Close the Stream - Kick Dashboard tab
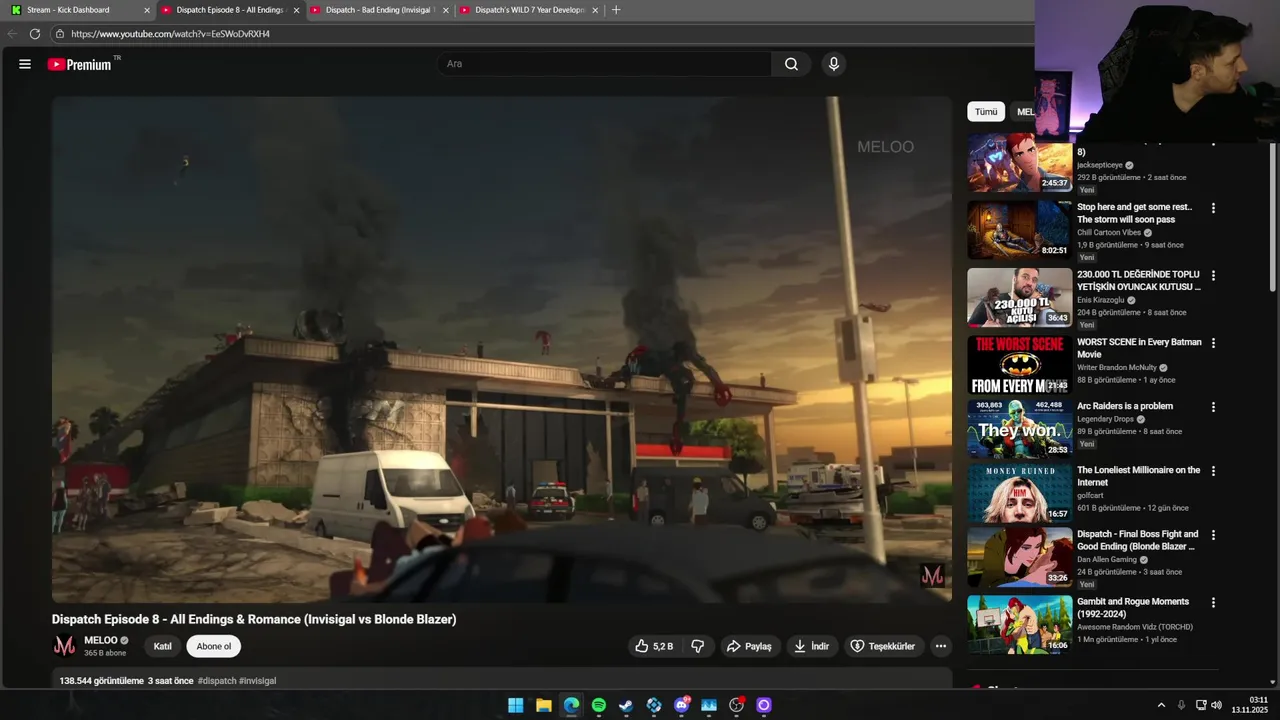 (147, 10)
